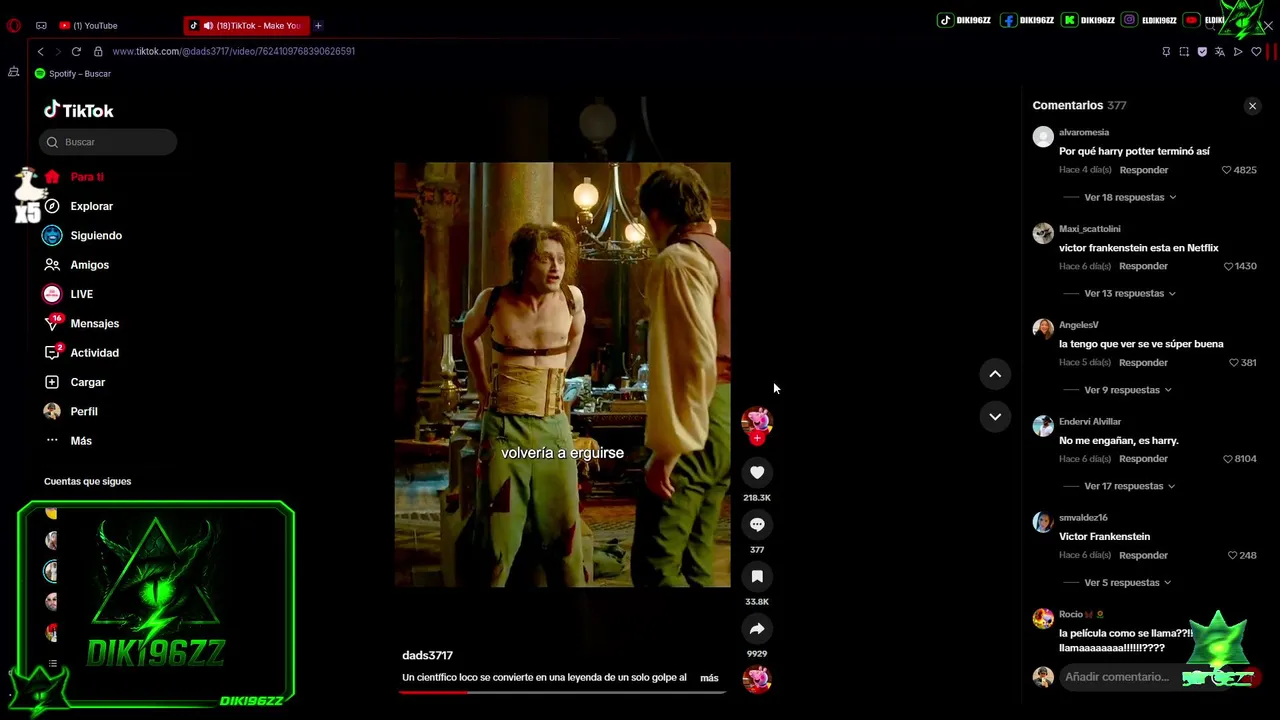Close the Comentarios panel

pos(1252,106)
